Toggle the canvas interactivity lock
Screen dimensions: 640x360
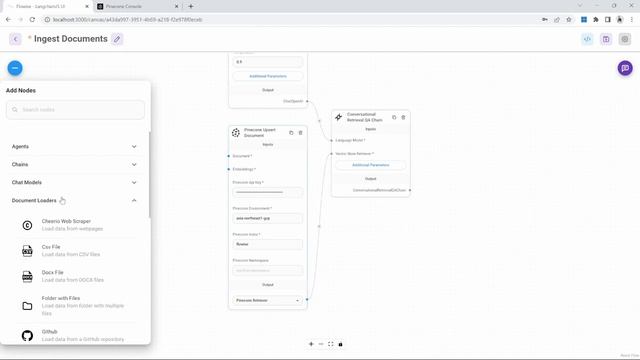[340, 344]
